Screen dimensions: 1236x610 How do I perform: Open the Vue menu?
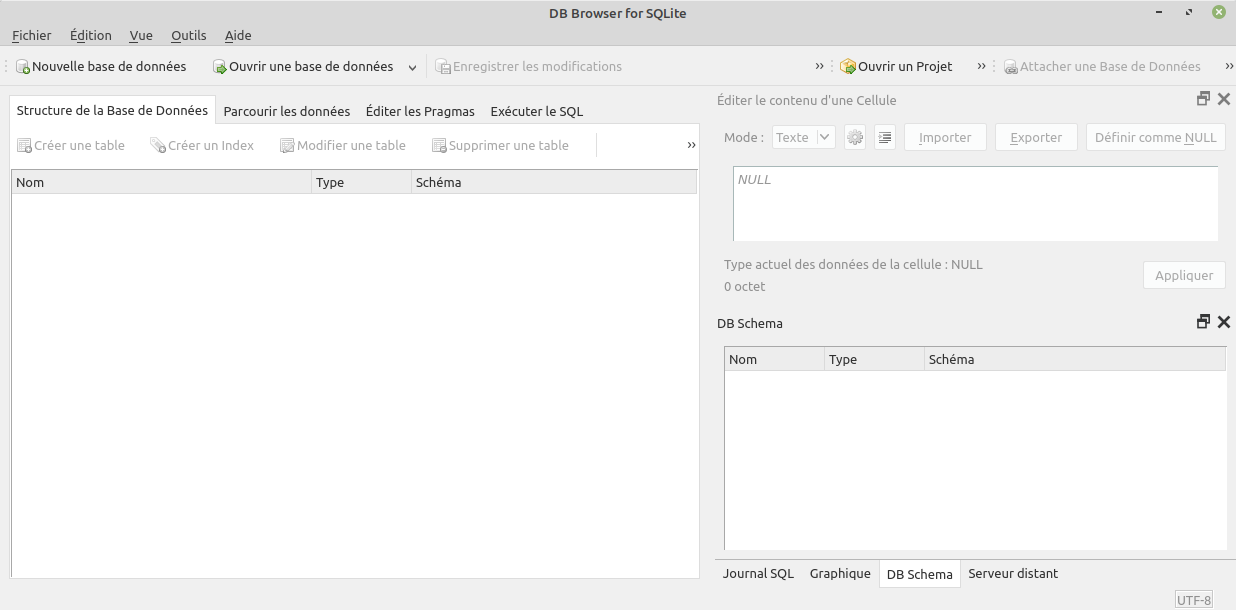[x=141, y=35]
